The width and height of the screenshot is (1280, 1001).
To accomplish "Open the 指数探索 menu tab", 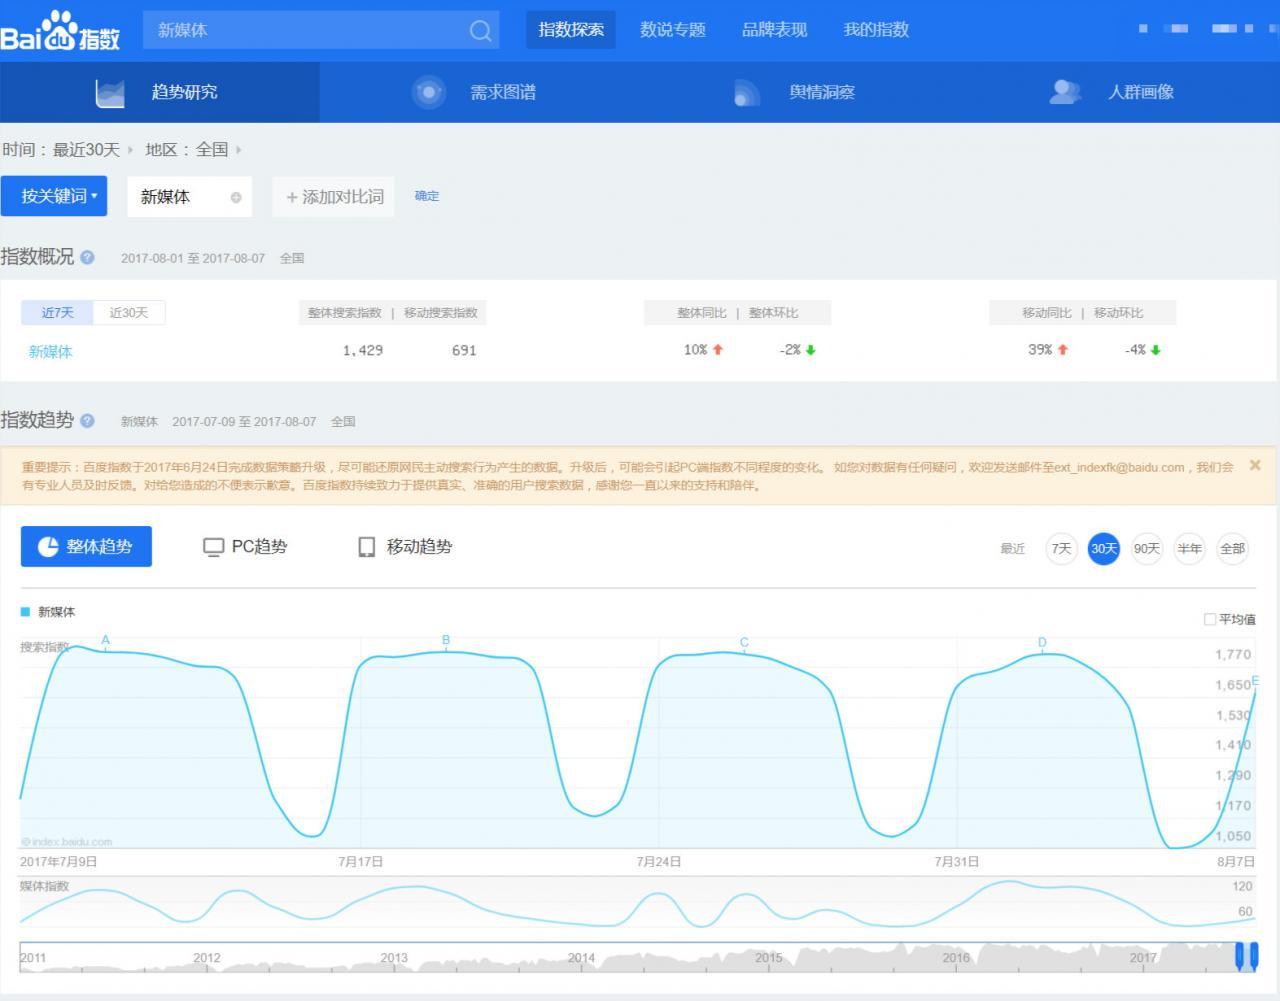I will (x=571, y=30).
